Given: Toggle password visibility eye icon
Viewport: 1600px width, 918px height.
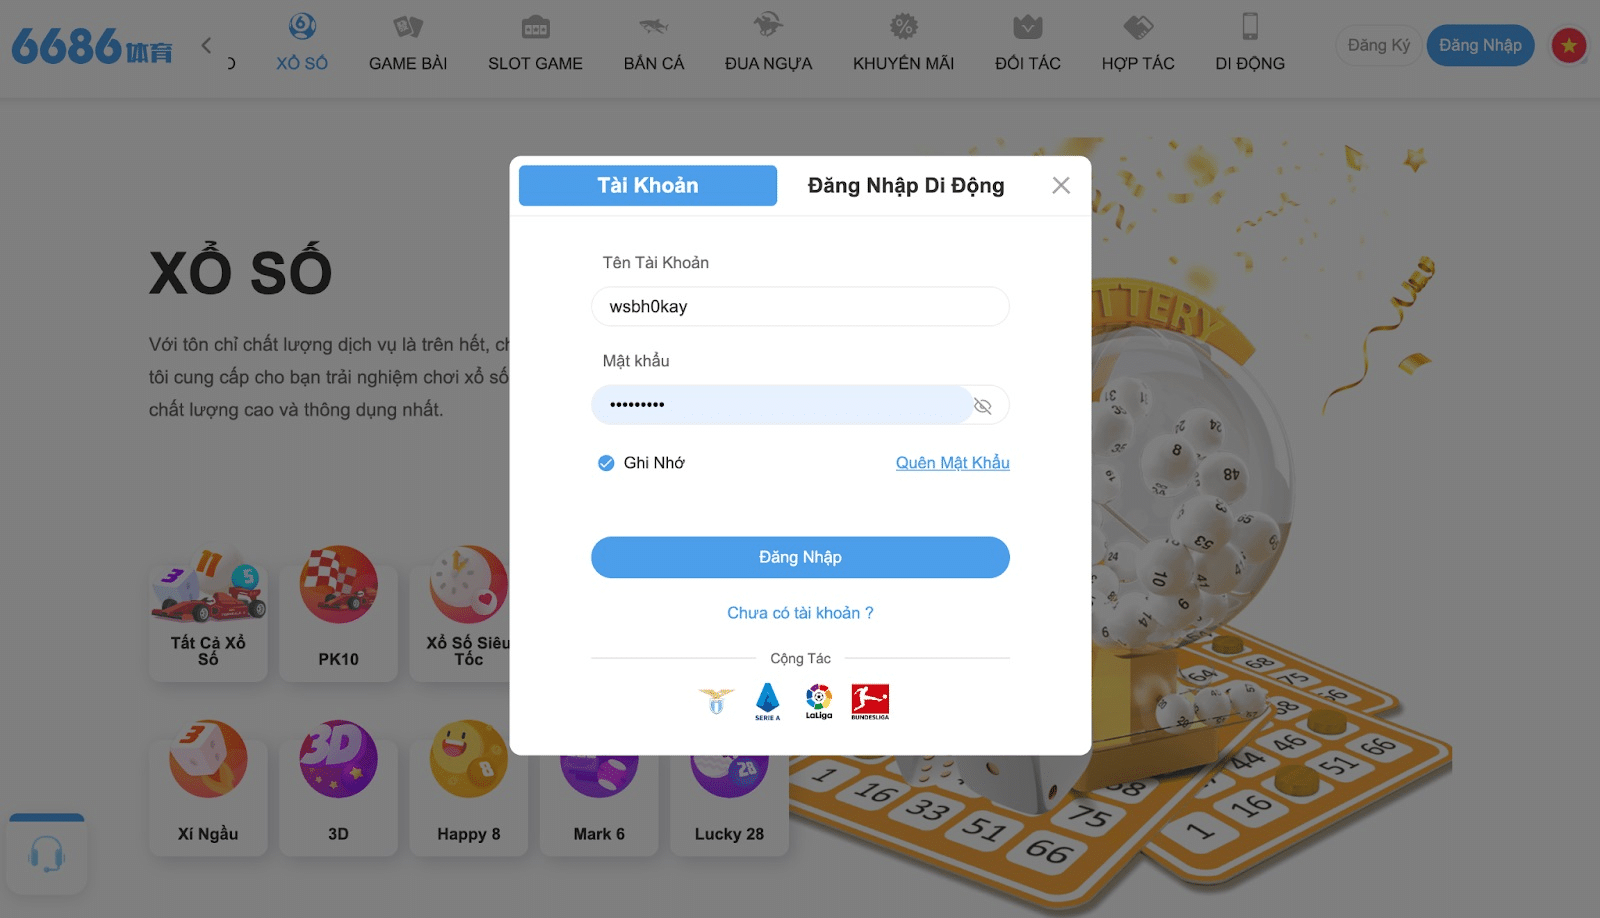Looking at the screenshot, I should (x=983, y=405).
